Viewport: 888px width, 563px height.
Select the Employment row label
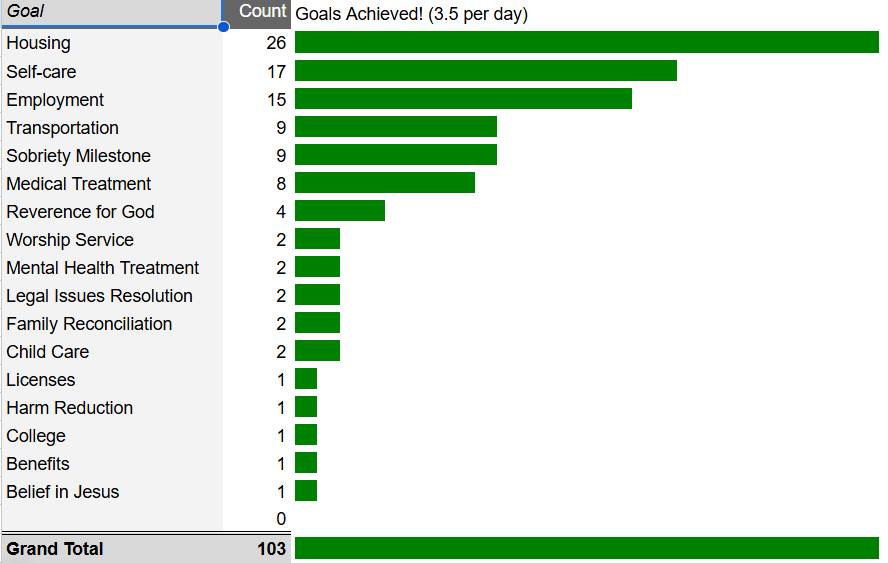(x=55, y=100)
